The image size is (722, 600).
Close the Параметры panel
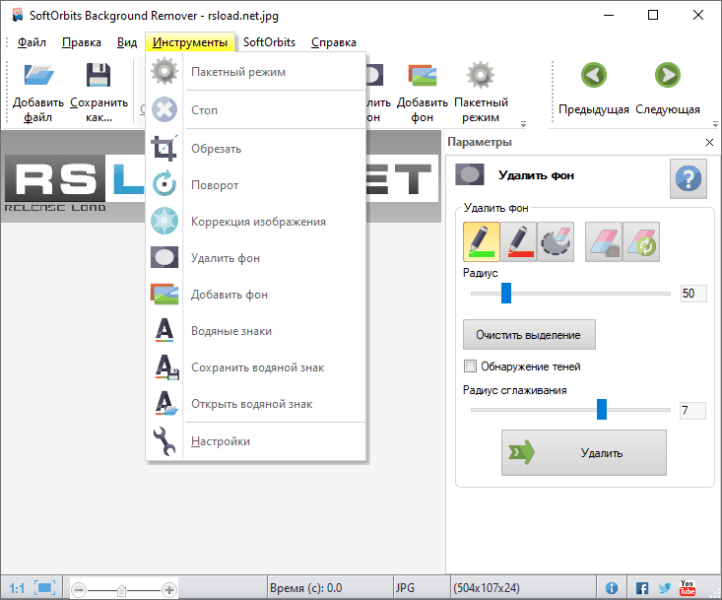[x=709, y=142]
